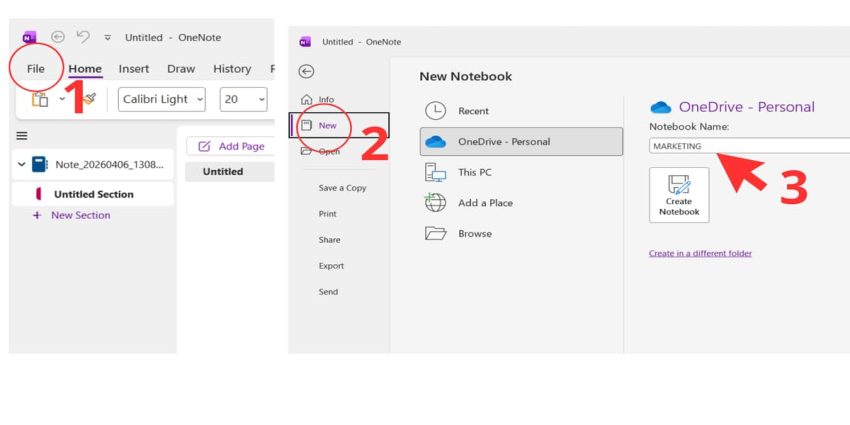Viewport: 850px width, 425px height.
Task: Click the OneNote logo in the left window
Action: [x=29, y=37]
